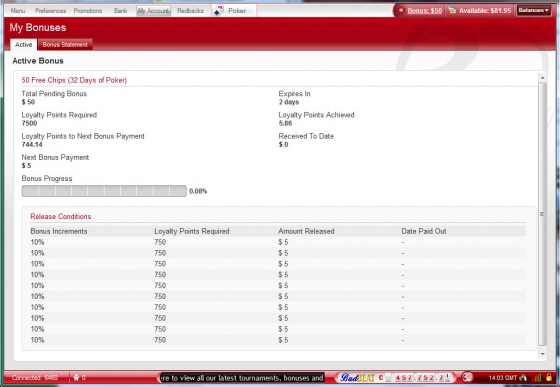The height and width of the screenshot is (387, 560).
Task: Click the gold padlock security icon
Action: (549, 377)
